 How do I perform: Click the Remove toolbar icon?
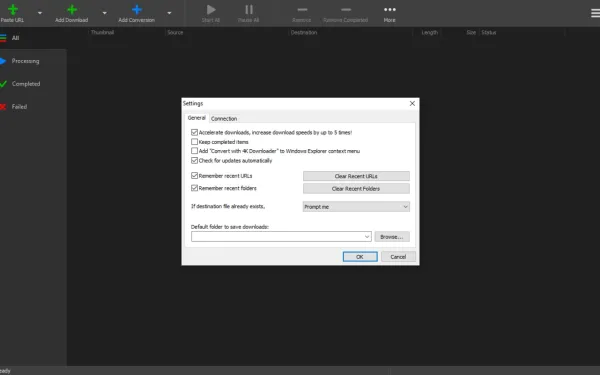click(302, 10)
